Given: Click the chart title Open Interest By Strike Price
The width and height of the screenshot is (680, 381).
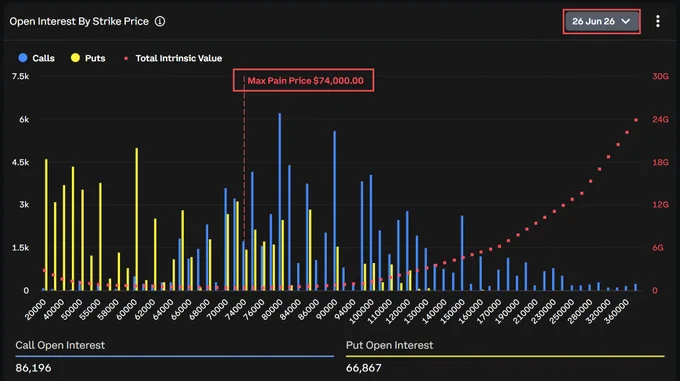Looking at the screenshot, I should tap(79, 21).
